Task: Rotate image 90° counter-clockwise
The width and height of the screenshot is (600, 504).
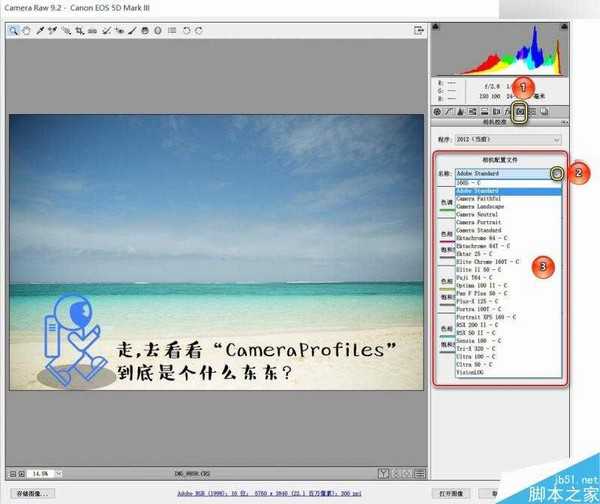Action: [x=186, y=31]
